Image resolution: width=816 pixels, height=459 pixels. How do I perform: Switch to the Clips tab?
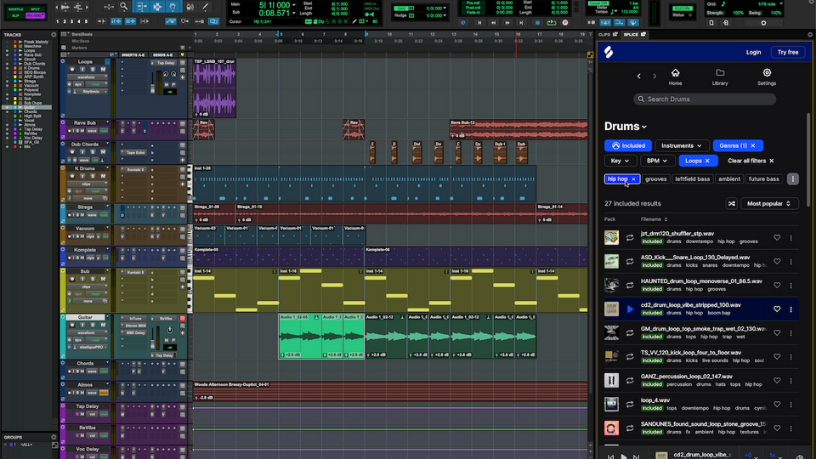(607, 34)
